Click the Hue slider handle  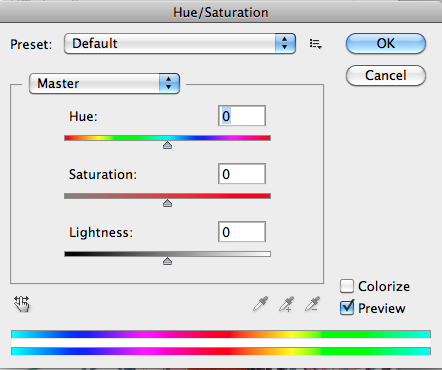coord(167,145)
